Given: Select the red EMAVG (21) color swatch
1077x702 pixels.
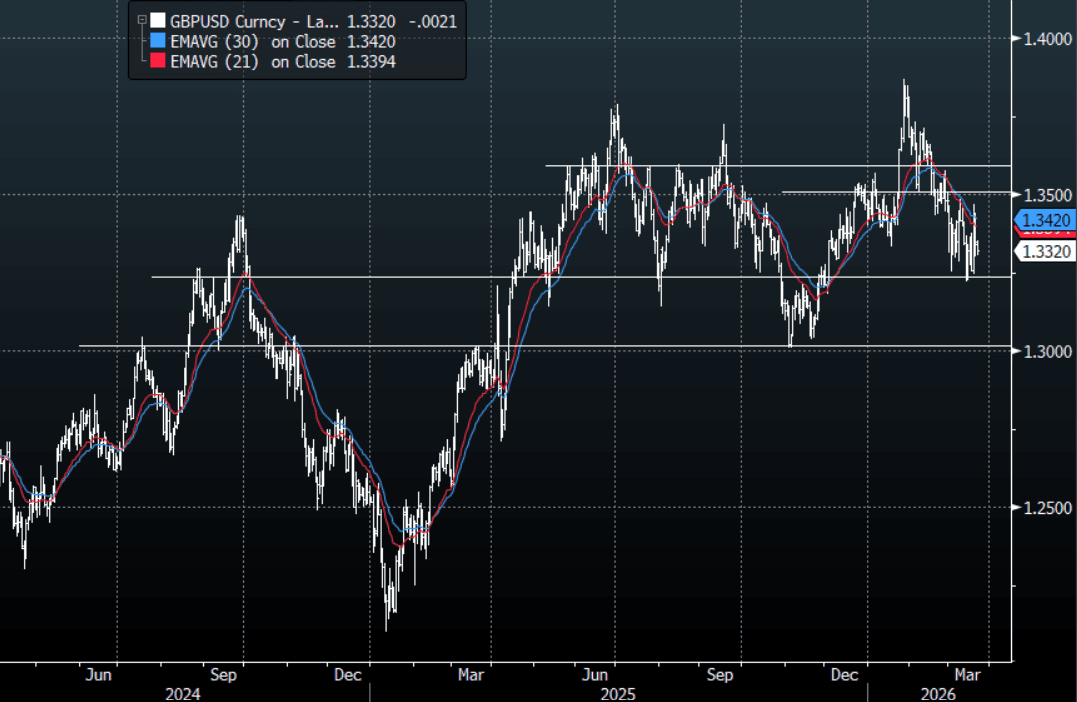Looking at the screenshot, I should pos(158,62).
